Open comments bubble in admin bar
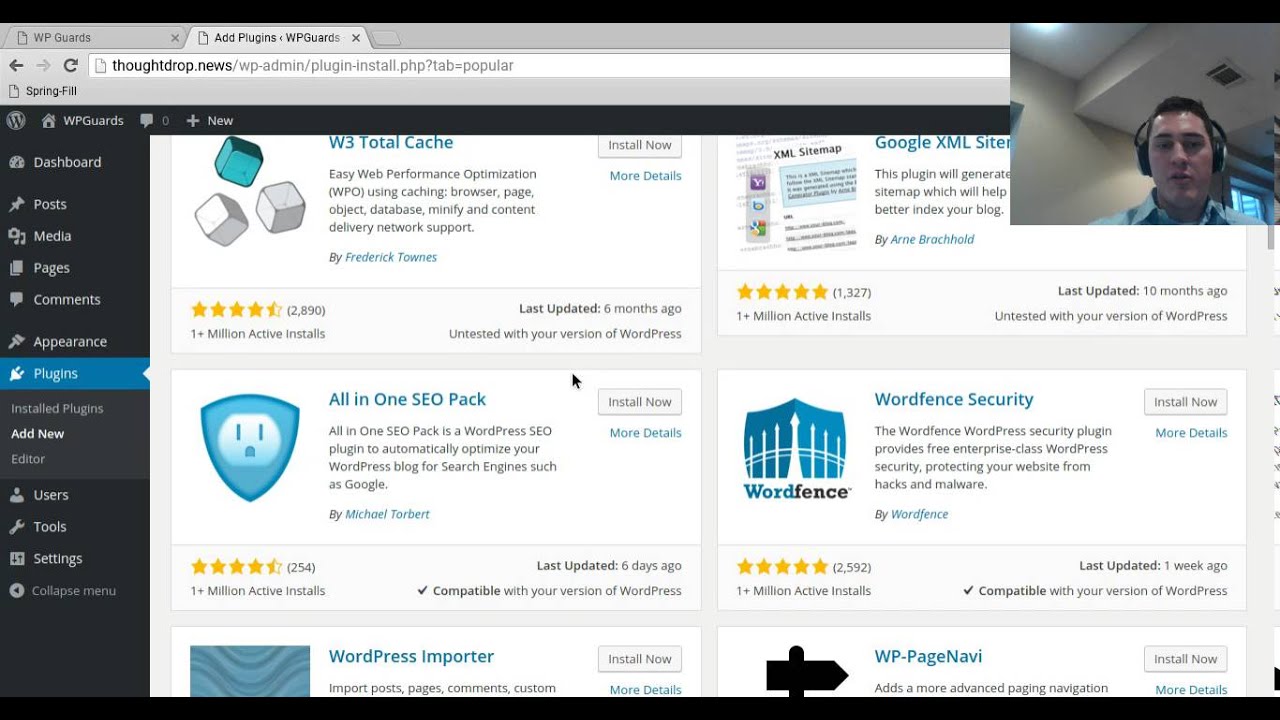Image resolution: width=1280 pixels, height=720 pixels. [147, 121]
